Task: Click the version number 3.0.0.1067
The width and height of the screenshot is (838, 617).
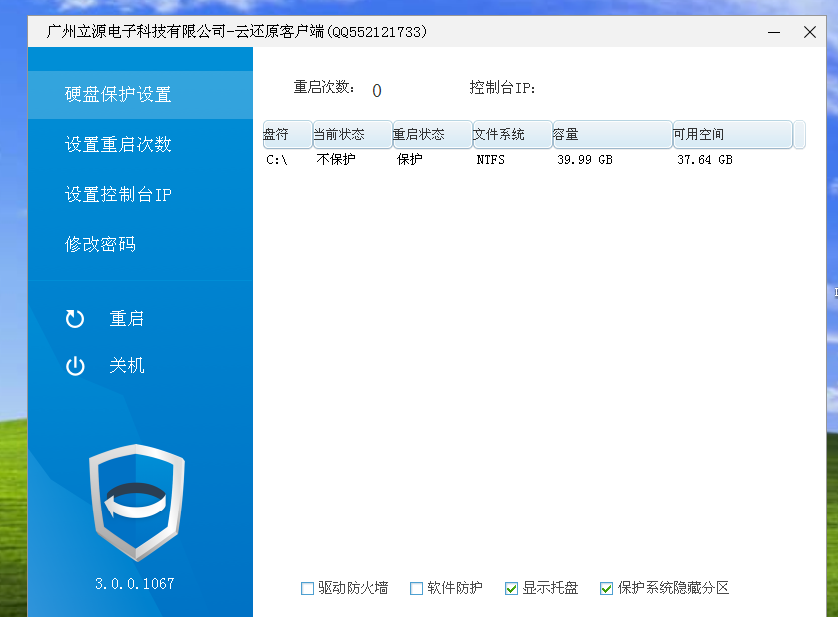Action: [x=135, y=584]
